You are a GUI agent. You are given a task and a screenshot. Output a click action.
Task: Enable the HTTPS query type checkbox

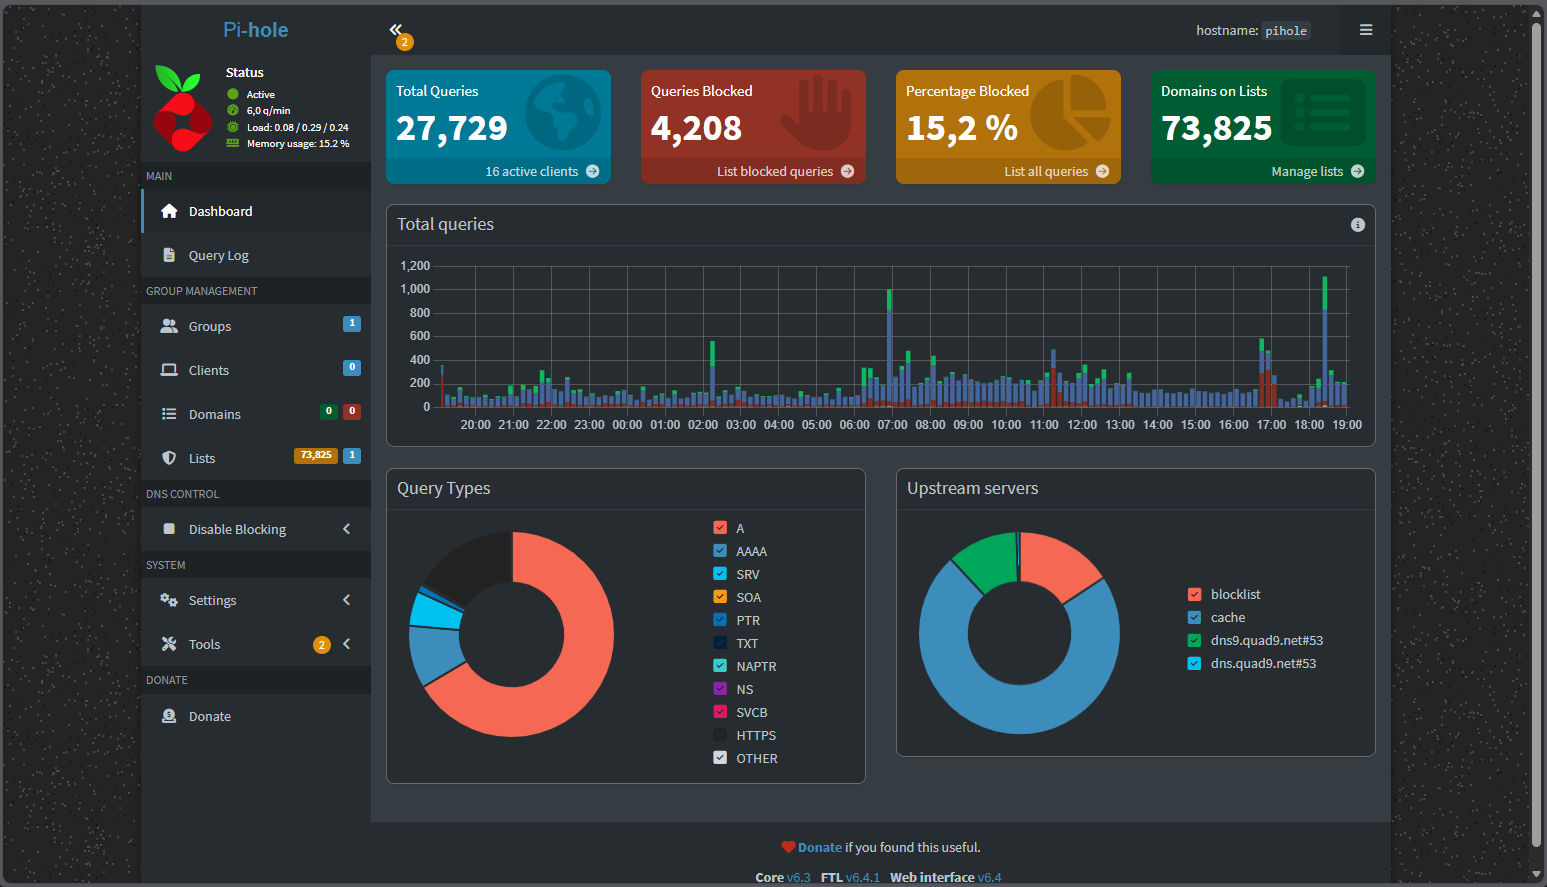[x=720, y=734]
